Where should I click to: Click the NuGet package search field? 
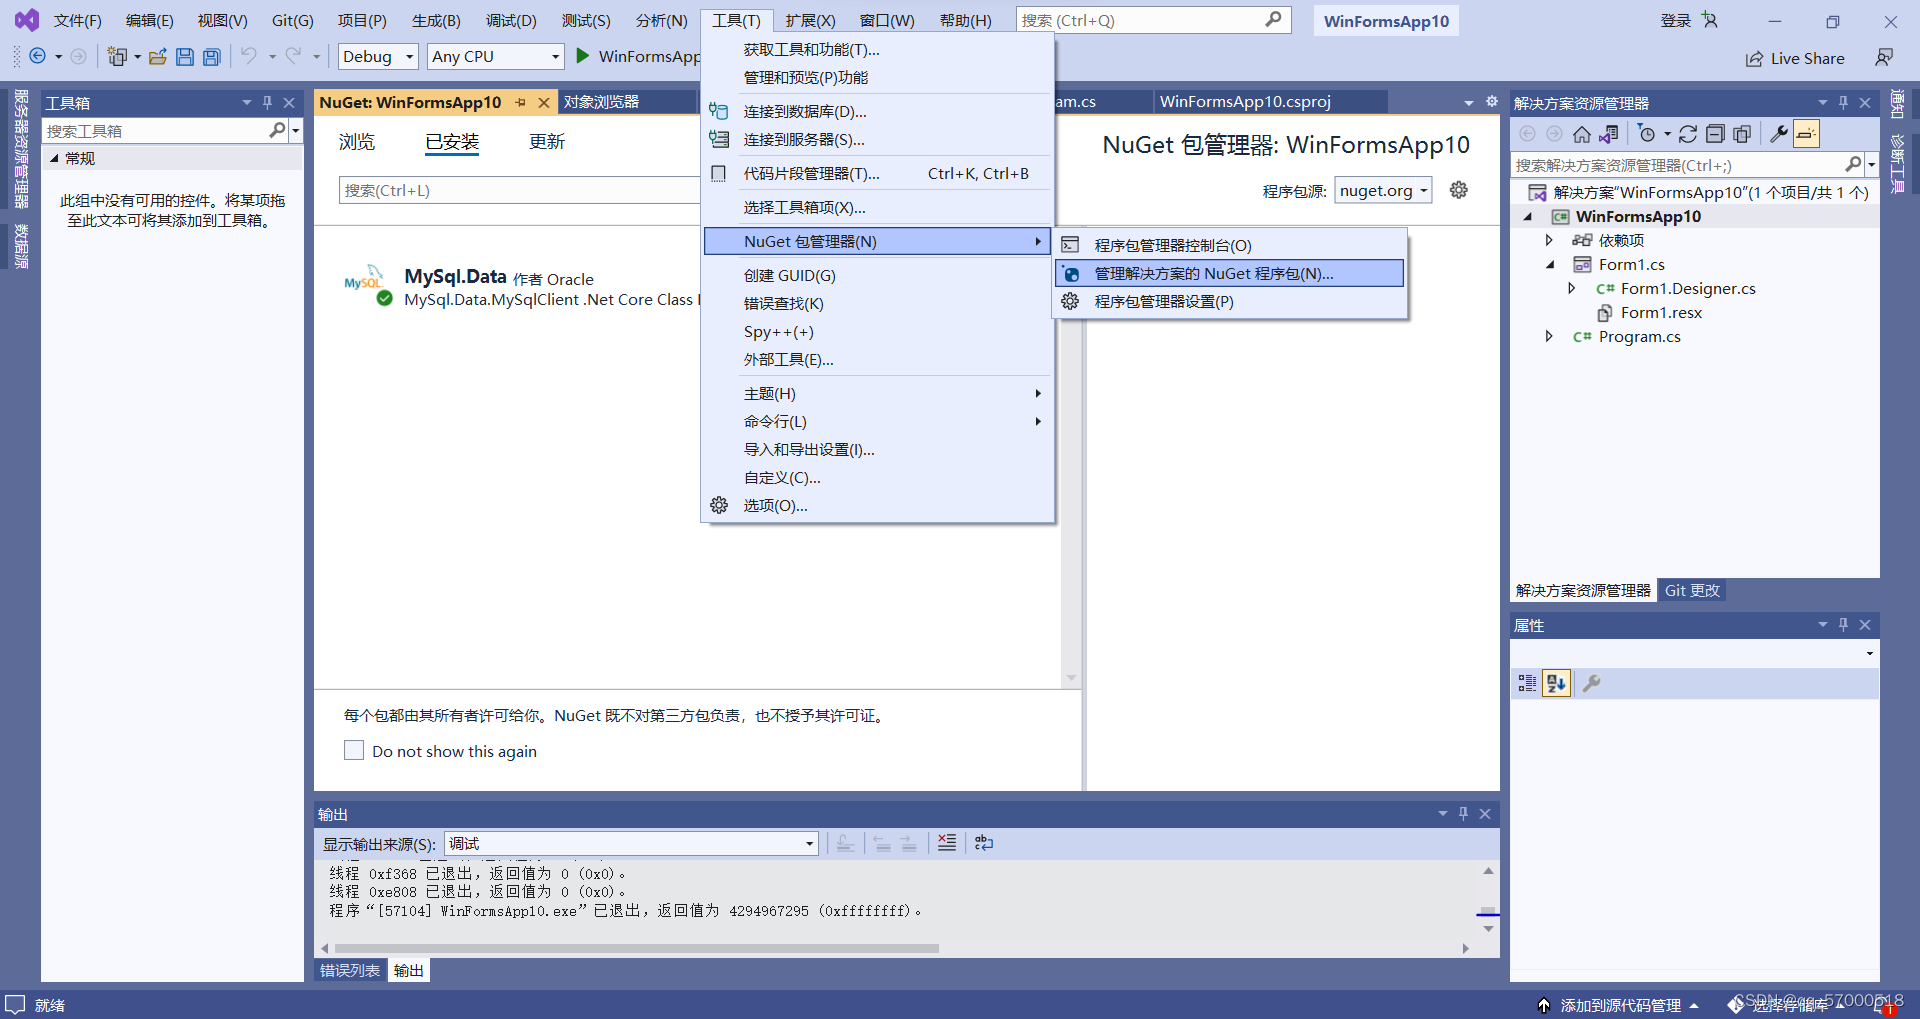tap(519, 190)
